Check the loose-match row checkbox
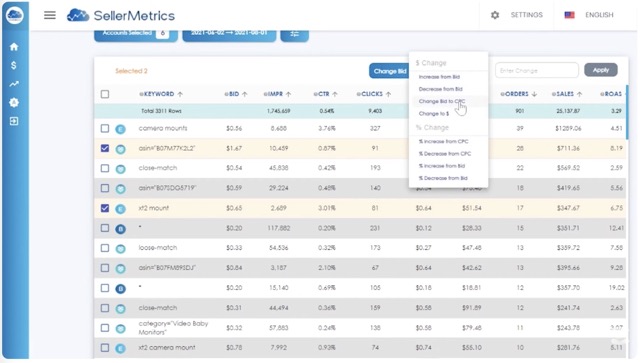640x363 pixels. 105,248
